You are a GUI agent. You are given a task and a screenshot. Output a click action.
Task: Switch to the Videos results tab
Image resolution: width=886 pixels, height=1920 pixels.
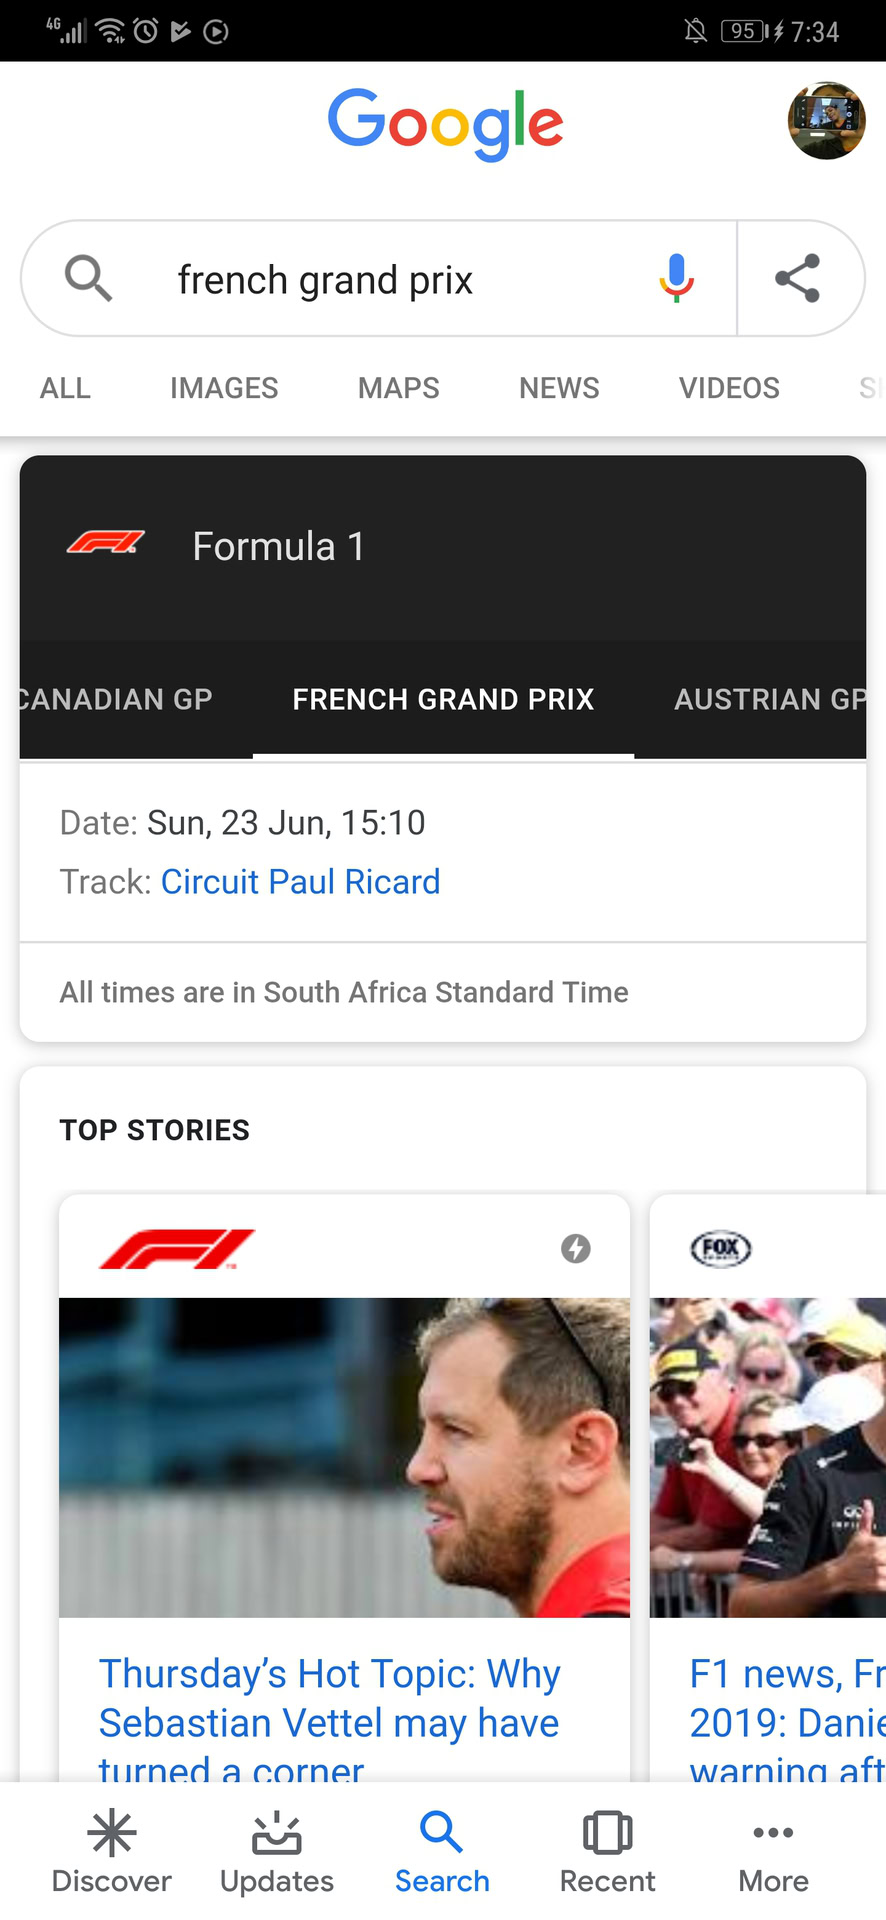pyautogui.click(x=729, y=388)
